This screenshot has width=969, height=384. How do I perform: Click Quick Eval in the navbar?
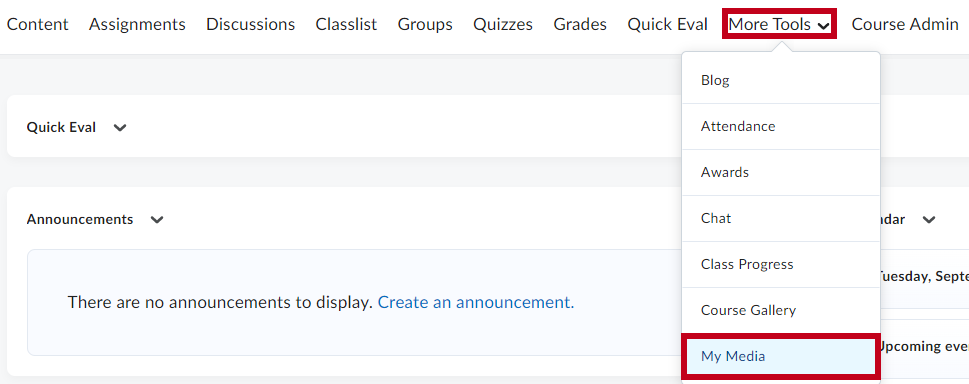[667, 25]
